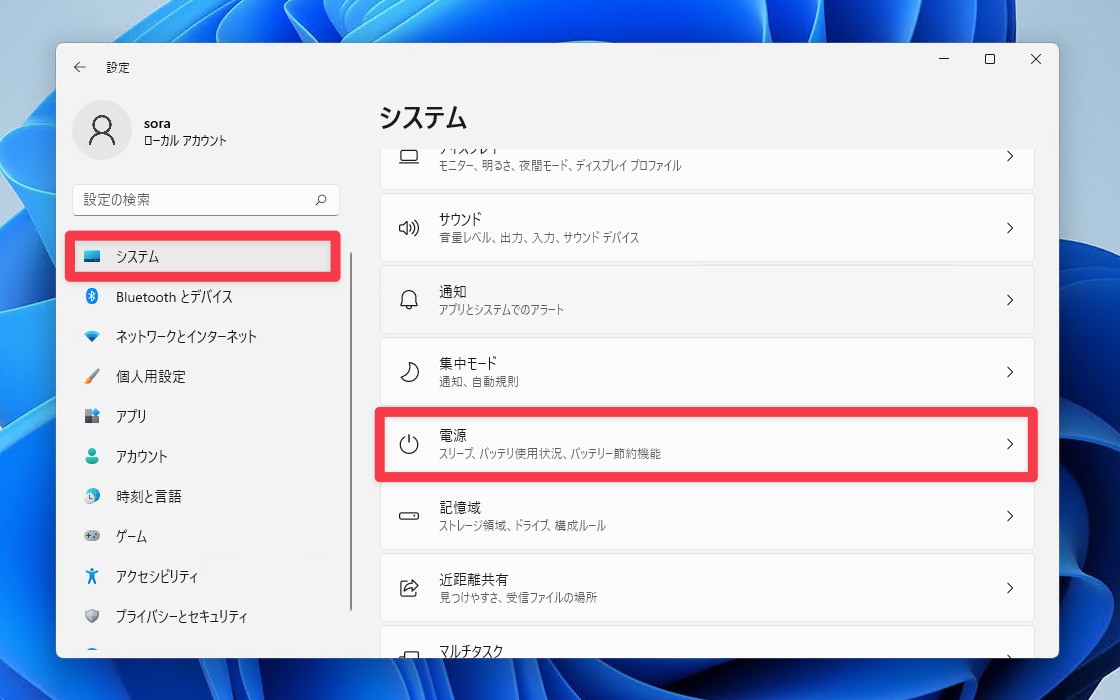Click the network Wi-Fi icon in sidebar
The image size is (1120, 700).
pos(92,336)
